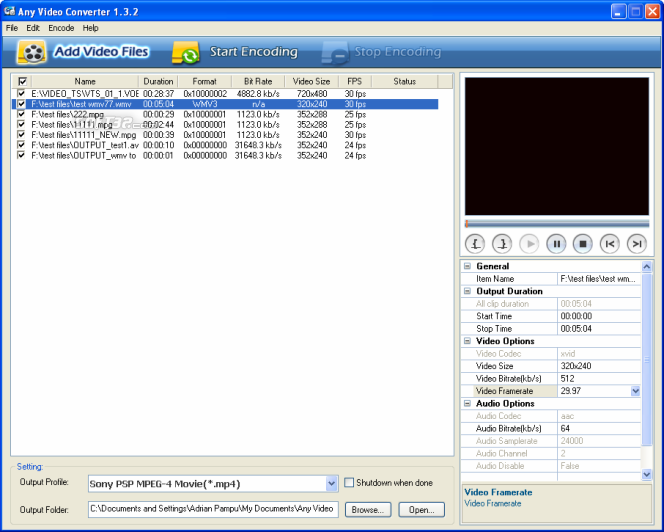
Task: Set the clip end point marker button
Action: coord(502,244)
